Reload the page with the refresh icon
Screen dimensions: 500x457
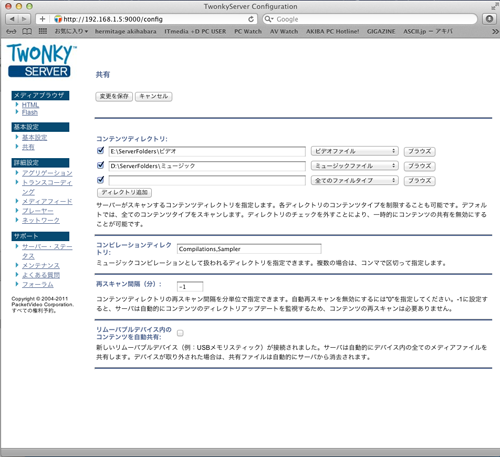coord(251,19)
